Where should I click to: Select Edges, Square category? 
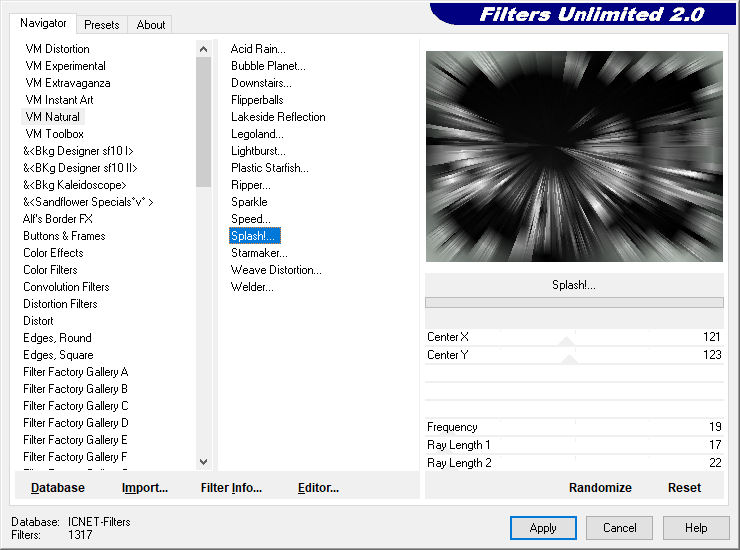click(x=58, y=355)
